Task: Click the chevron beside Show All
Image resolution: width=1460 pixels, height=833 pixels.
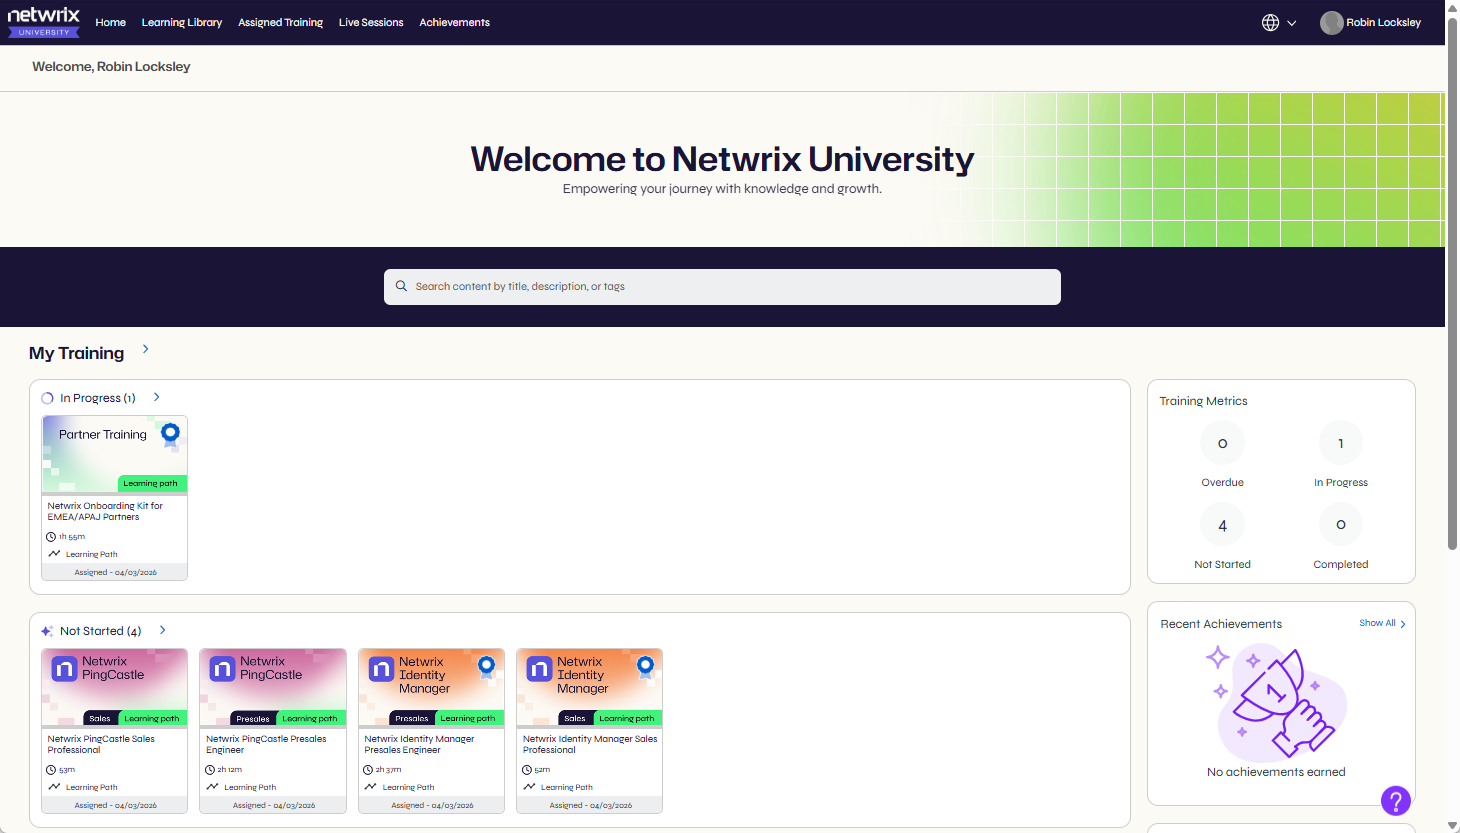Action: pyautogui.click(x=1403, y=624)
